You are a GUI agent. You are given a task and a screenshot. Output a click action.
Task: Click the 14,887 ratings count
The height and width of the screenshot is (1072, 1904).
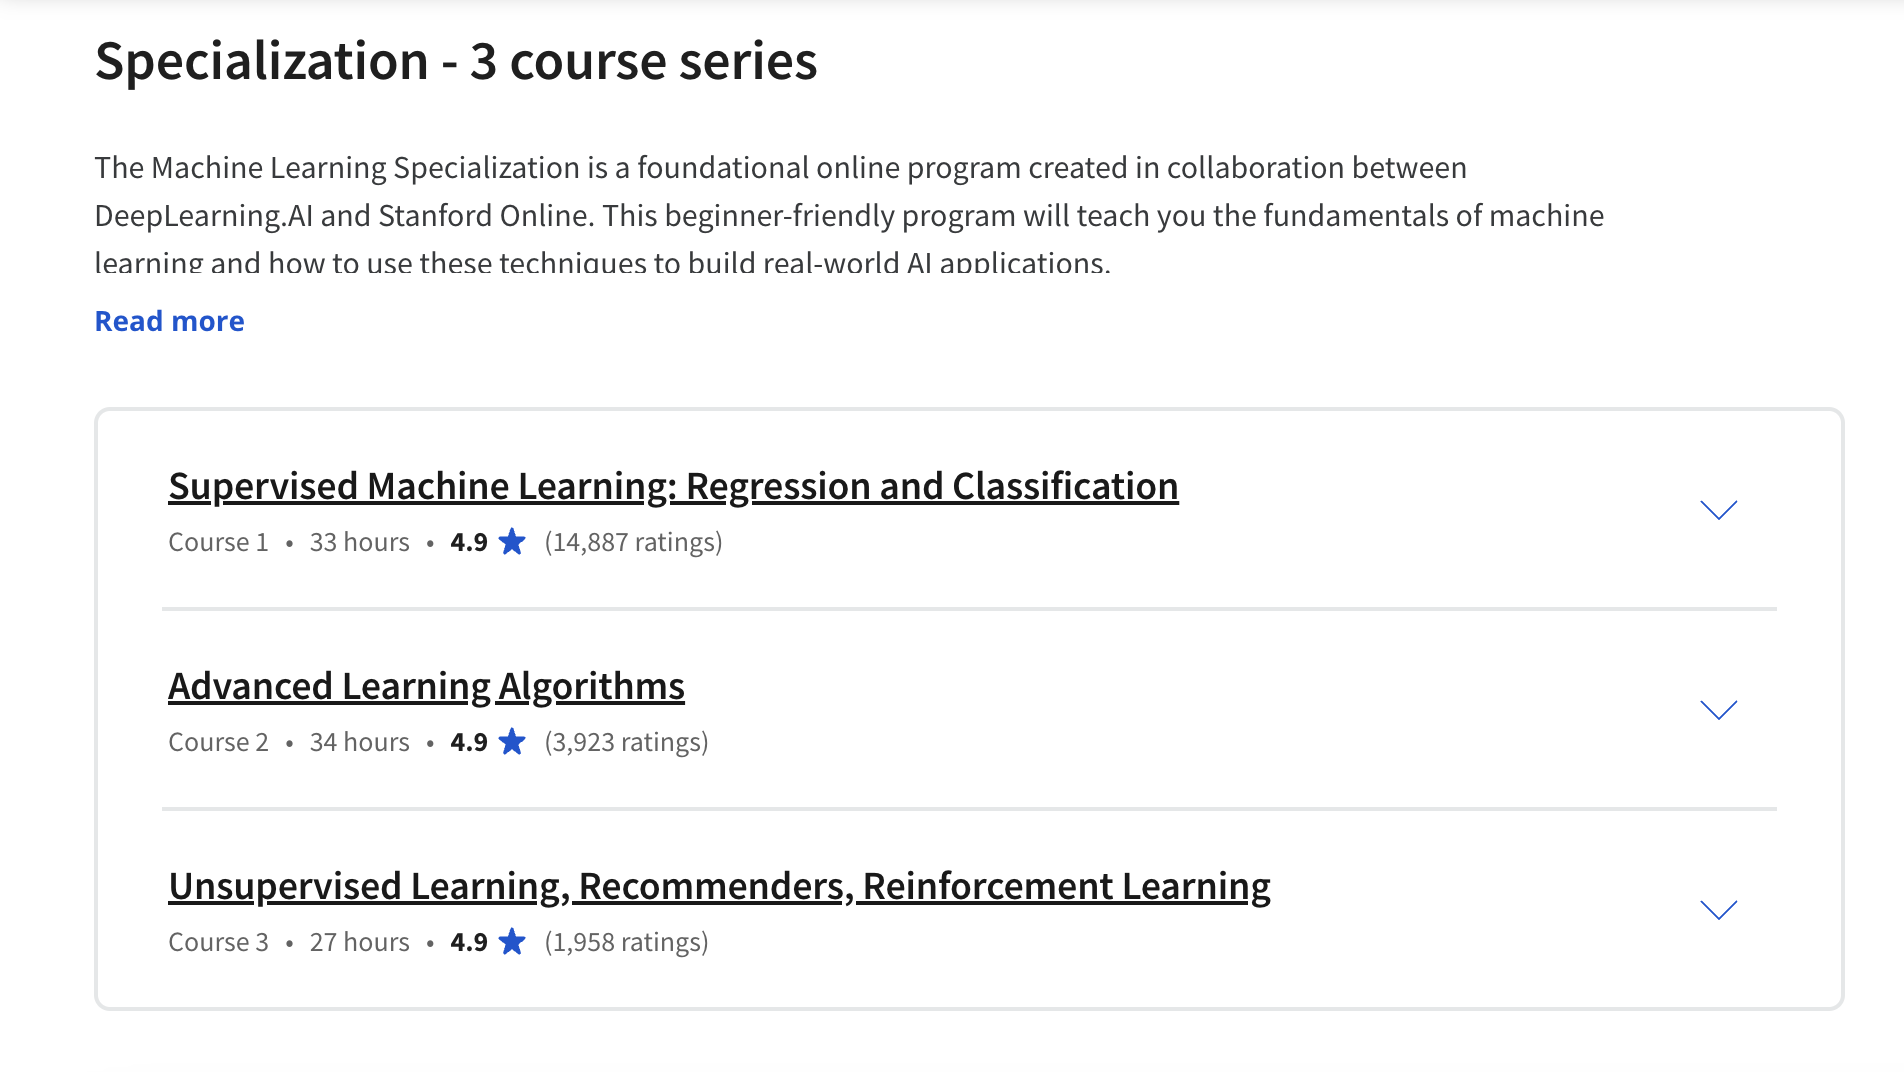coord(632,541)
